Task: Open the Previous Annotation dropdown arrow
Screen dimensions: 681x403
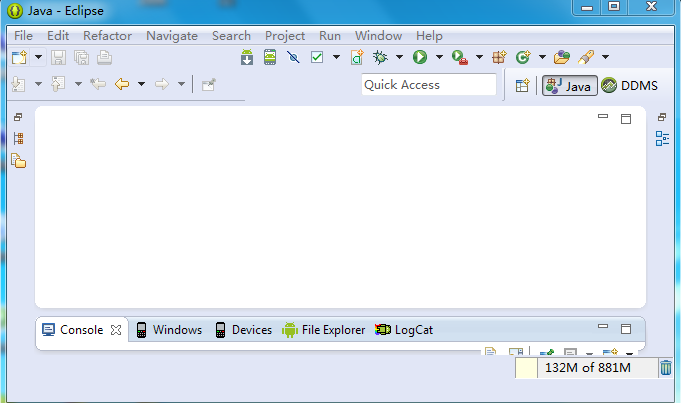Action: pos(78,84)
